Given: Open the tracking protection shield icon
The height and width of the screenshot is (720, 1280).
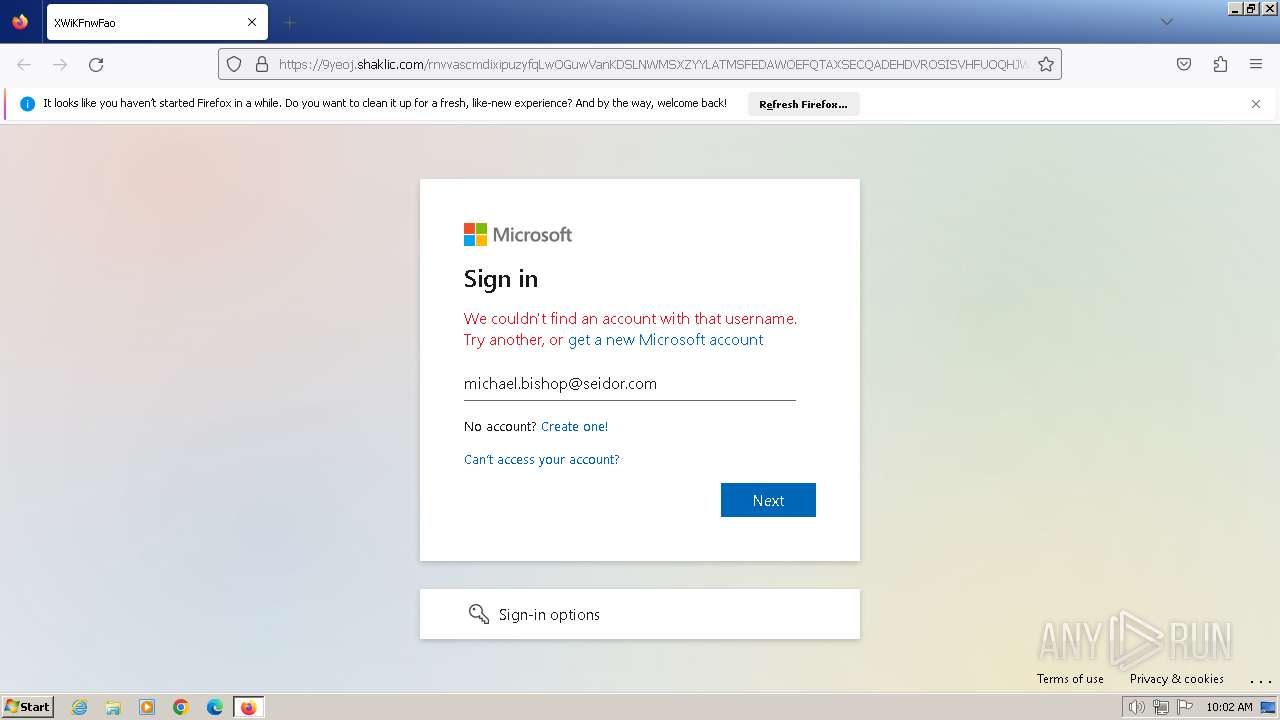Looking at the screenshot, I should (234, 64).
